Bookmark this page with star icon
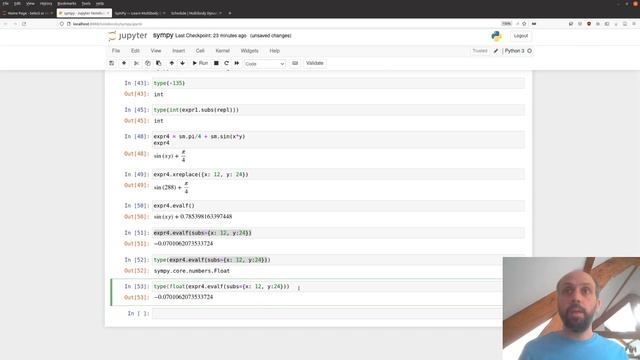 pyautogui.click(x=524, y=24)
